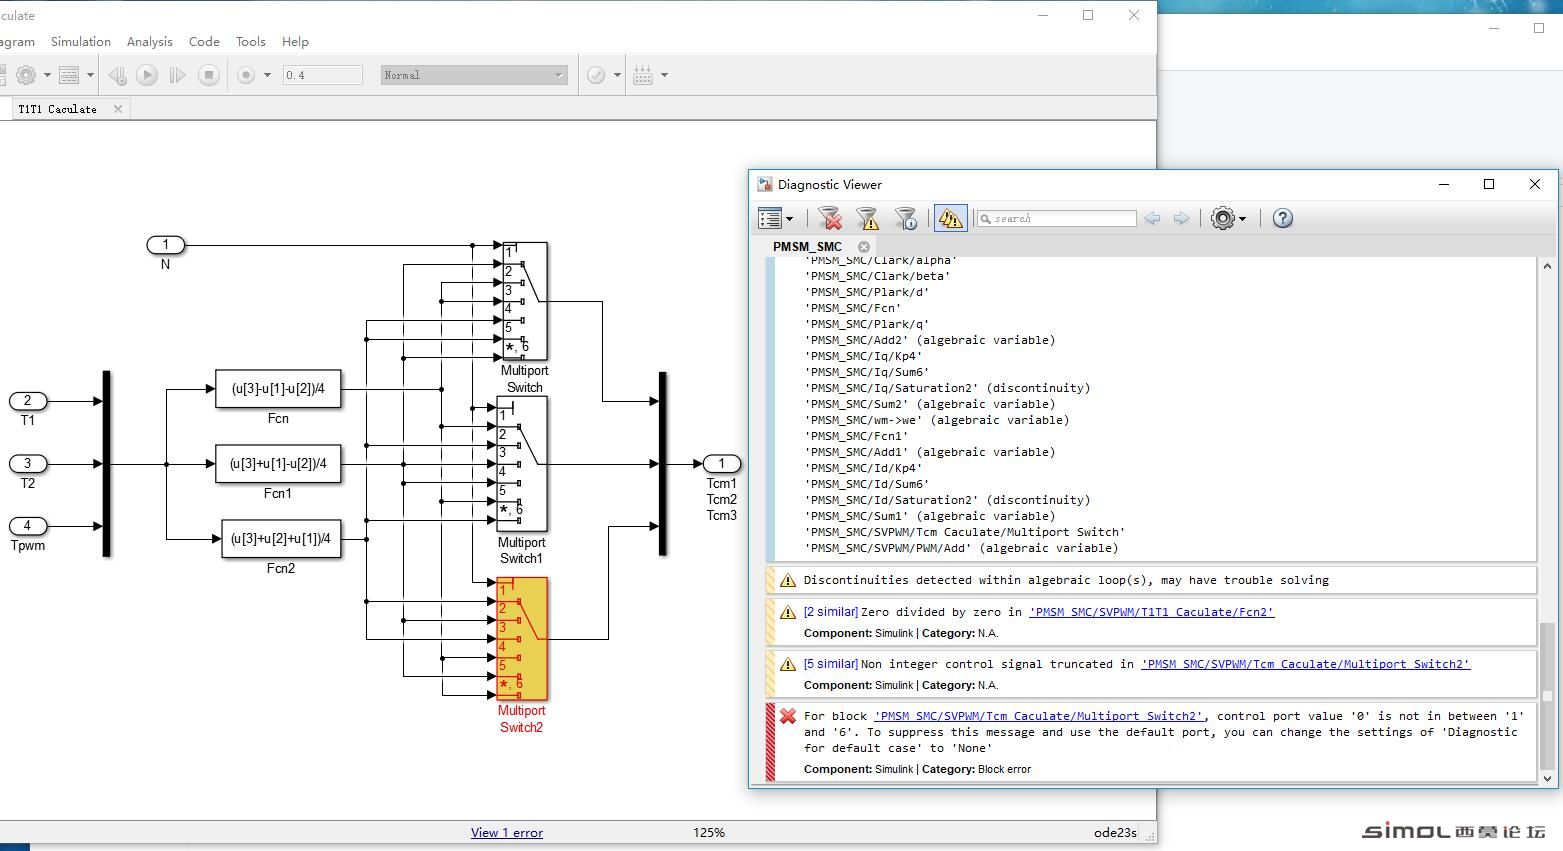
Task: Expand the Model Advisor dropdown arrow
Action: click(x=617, y=75)
